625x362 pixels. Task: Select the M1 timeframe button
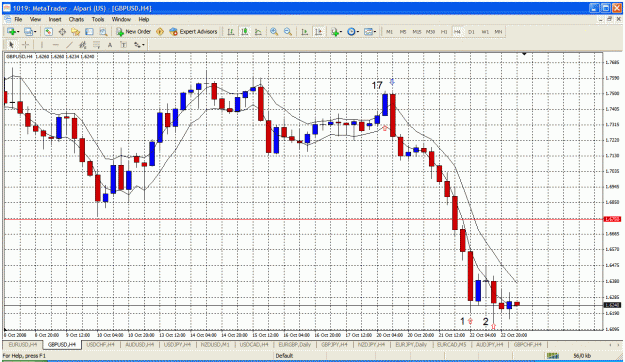[389, 31]
